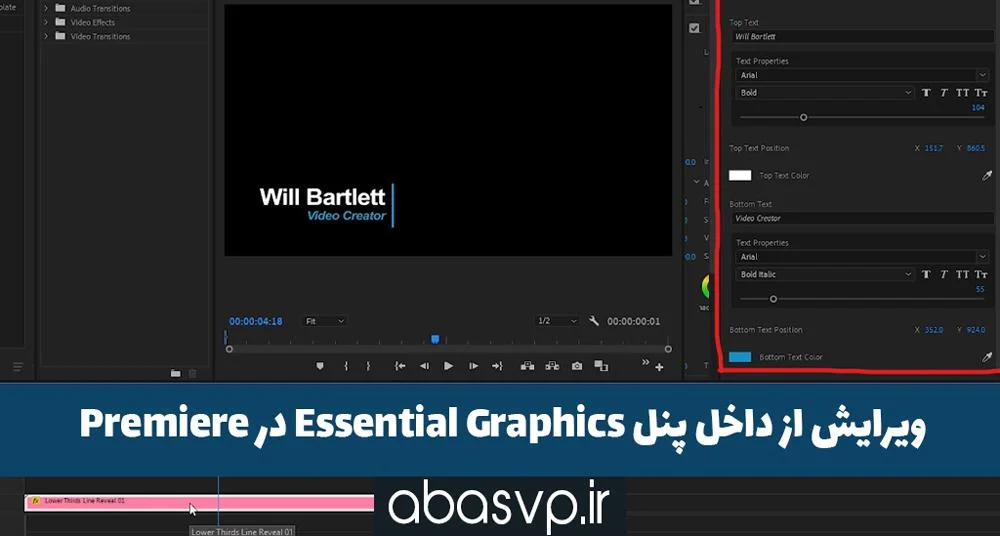Click the Lift button
This screenshot has width=1000, height=536.
point(527,366)
